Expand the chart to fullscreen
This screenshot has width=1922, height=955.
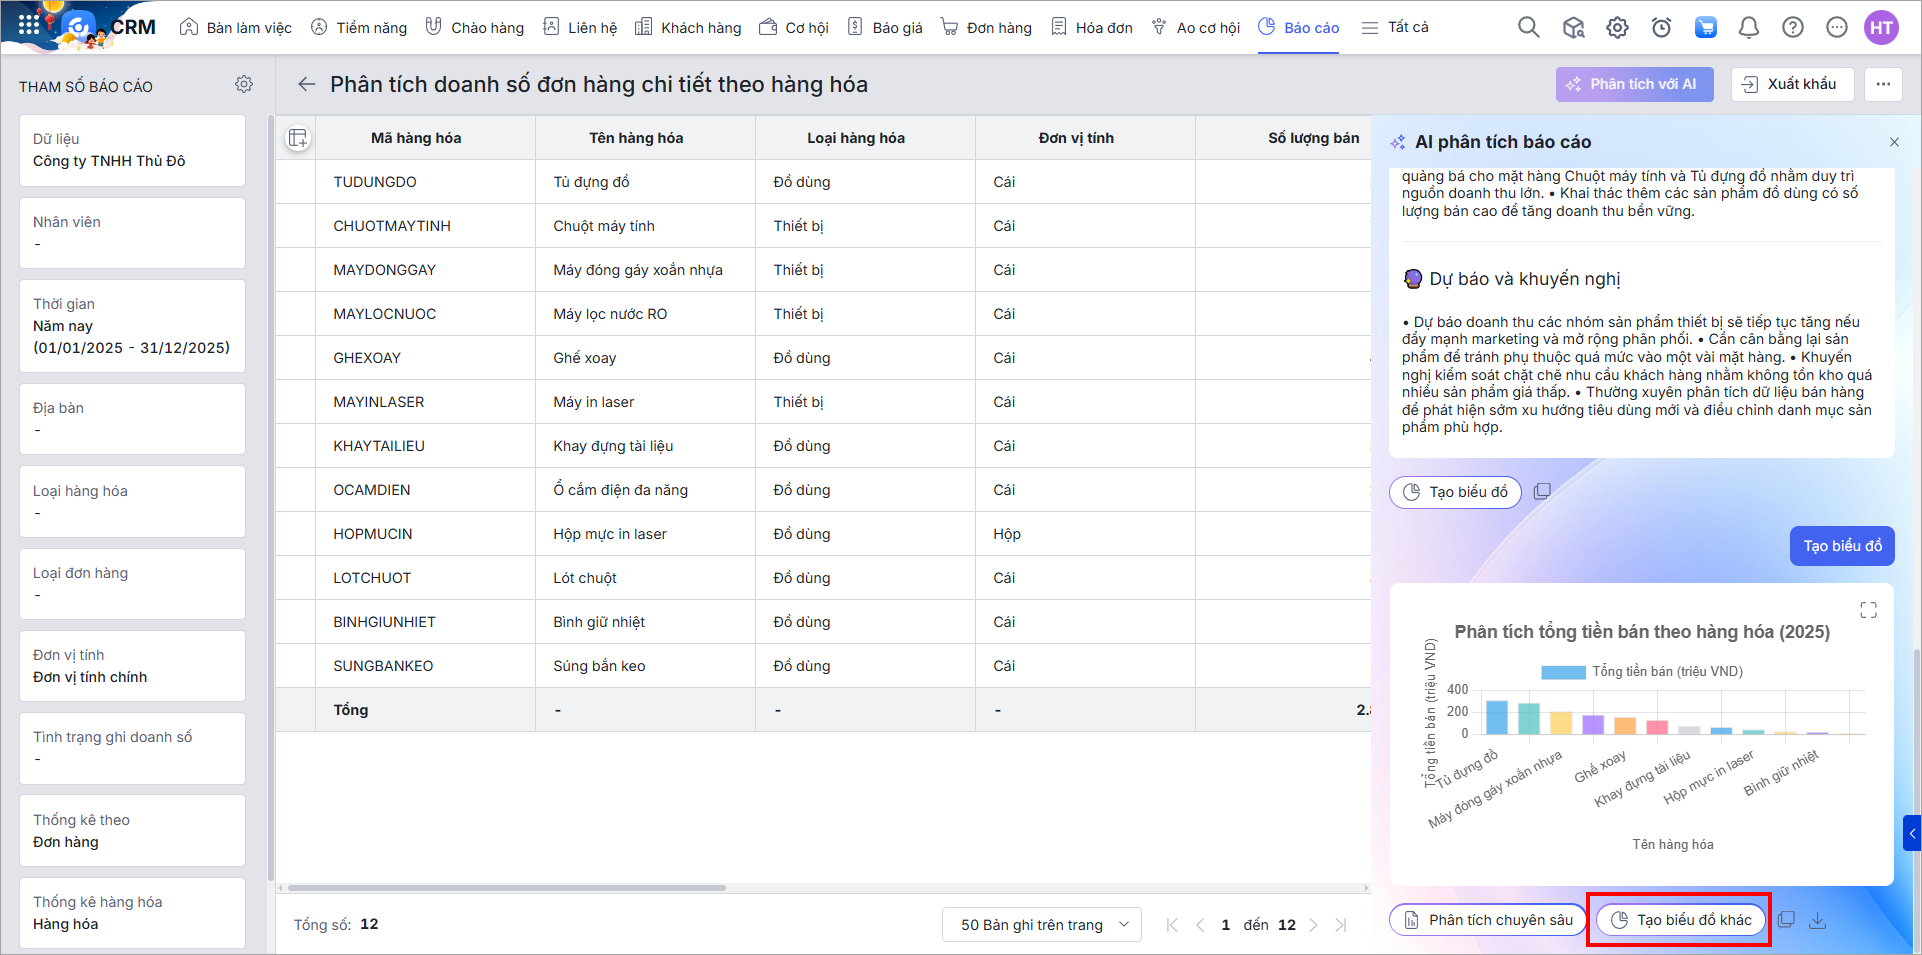click(x=1868, y=610)
